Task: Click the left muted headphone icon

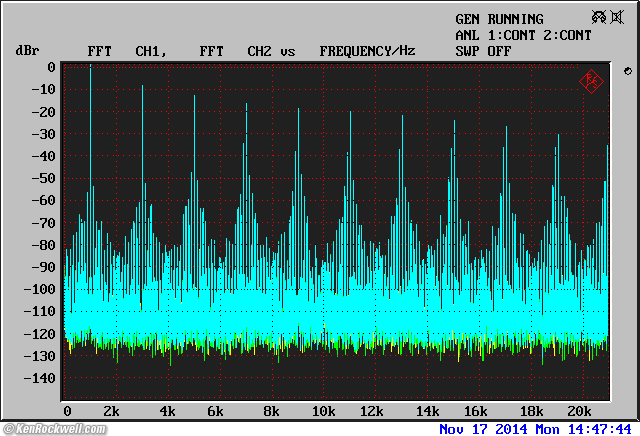Action: (599, 17)
